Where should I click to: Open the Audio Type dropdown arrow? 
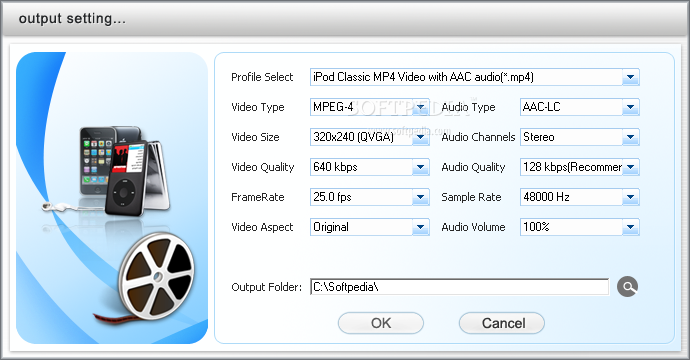[631, 107]
